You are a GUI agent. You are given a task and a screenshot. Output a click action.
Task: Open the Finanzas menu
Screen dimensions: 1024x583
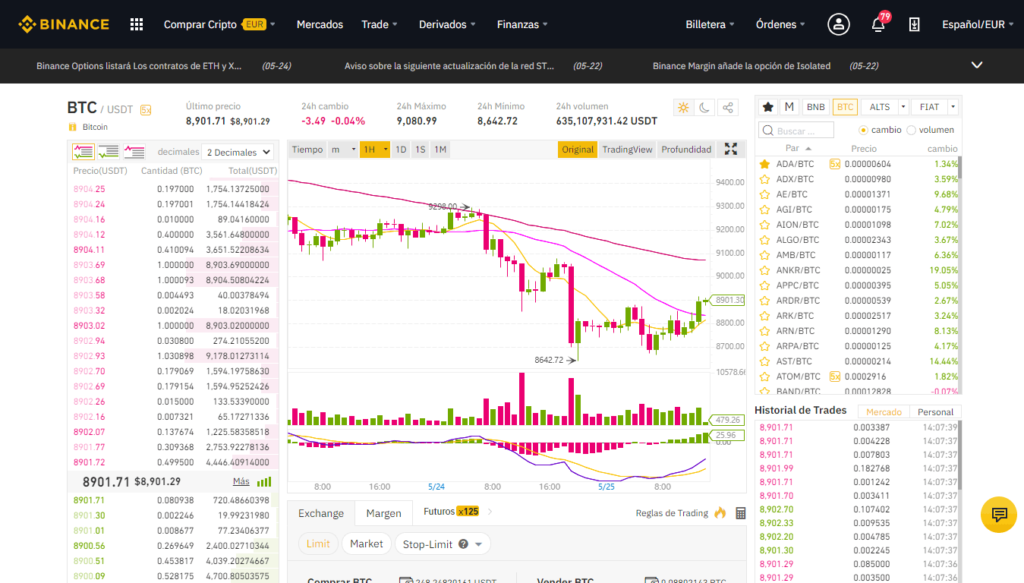click(x=522, y=24)
